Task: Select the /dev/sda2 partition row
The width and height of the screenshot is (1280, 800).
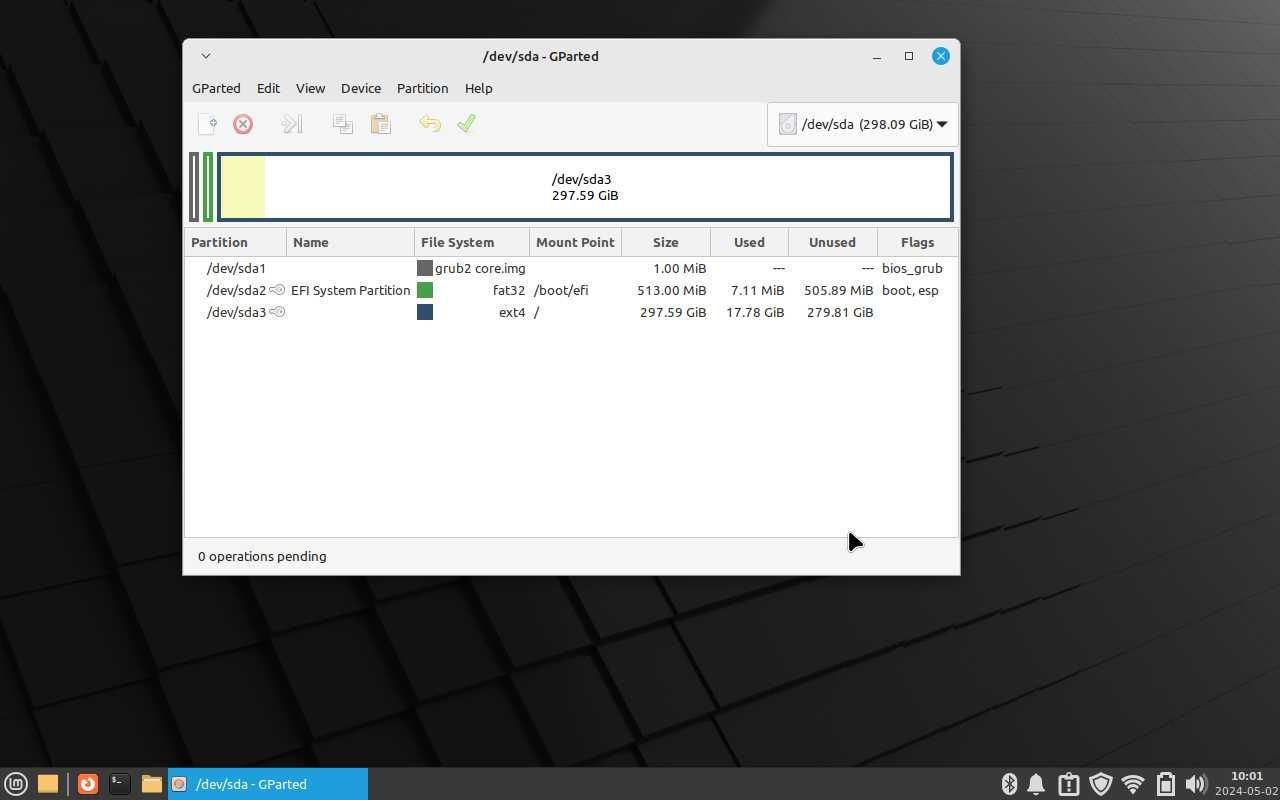Action: coord(571,290)
